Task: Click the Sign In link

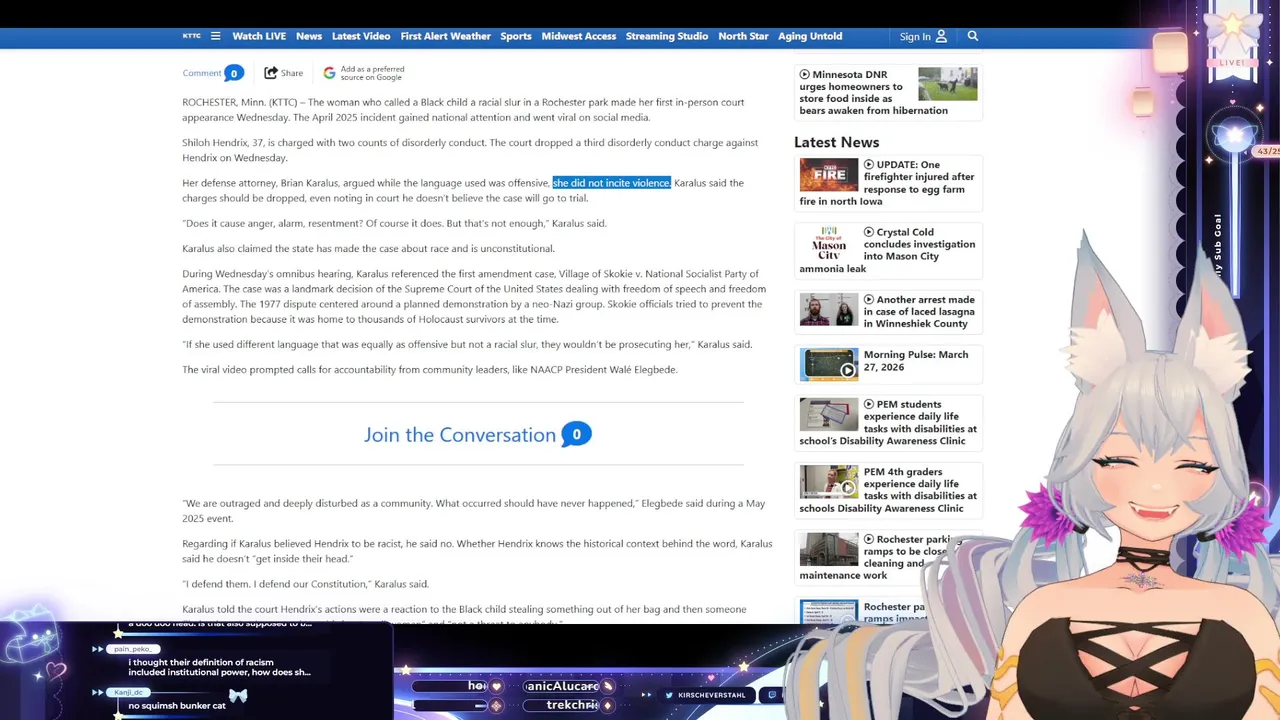Action: tap(915, 37)
